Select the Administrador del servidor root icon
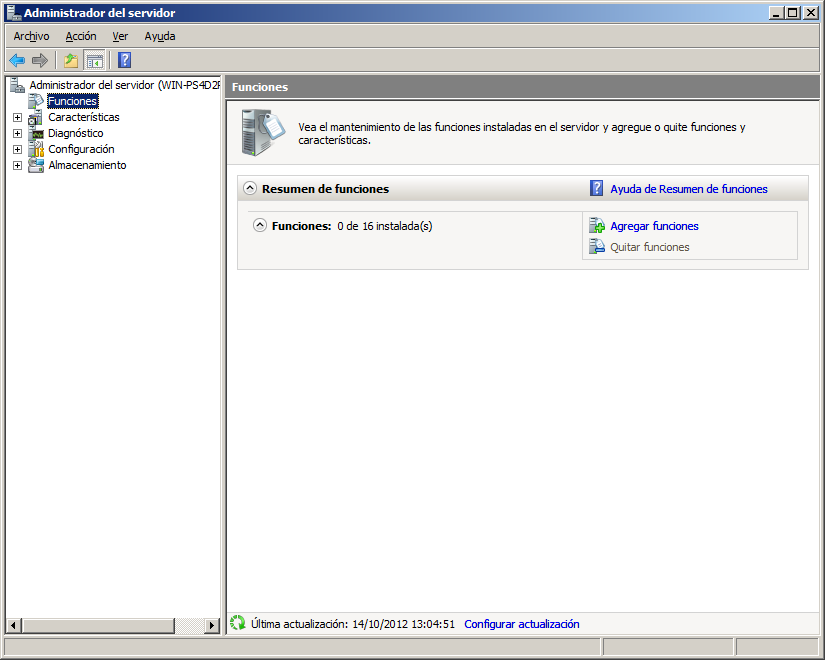The image size is (825, 660). click(x=16, y=84)
